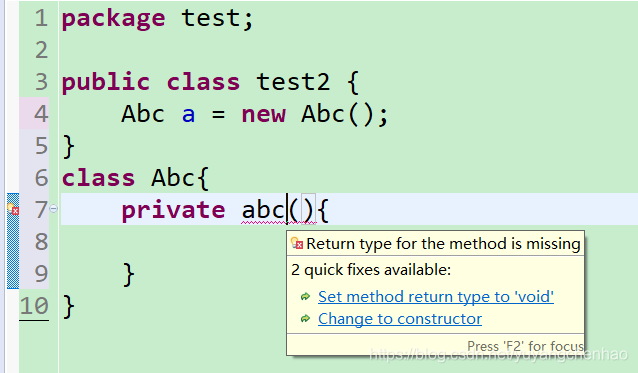
Task: Place cursor on the underlined abc method name
Action: (x=264, y=210)
